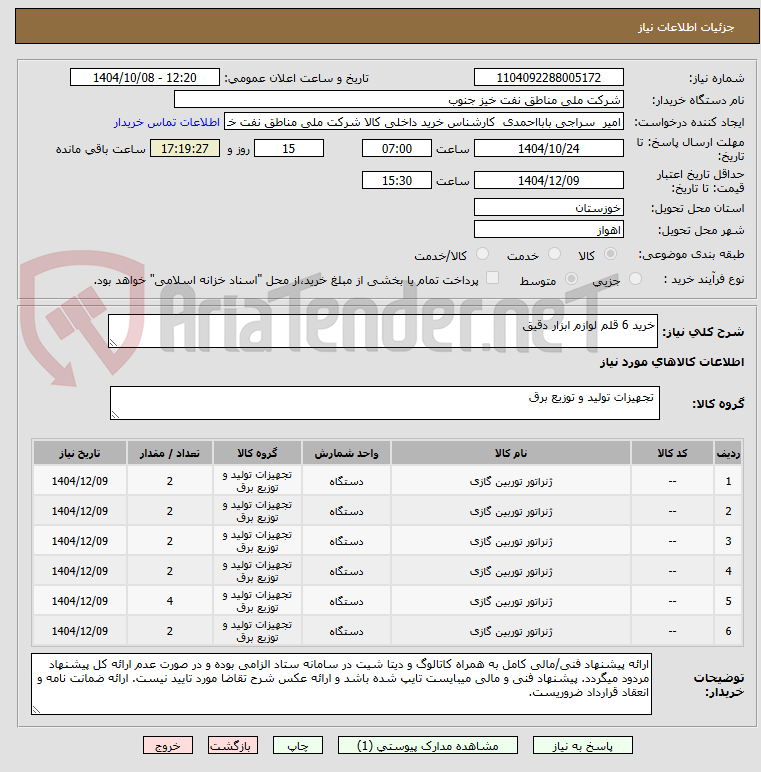The height and width of the screenshot is (772, 761).
Task: Open the اطلاعات تماس خریدار link
Action: pos(167,122)
